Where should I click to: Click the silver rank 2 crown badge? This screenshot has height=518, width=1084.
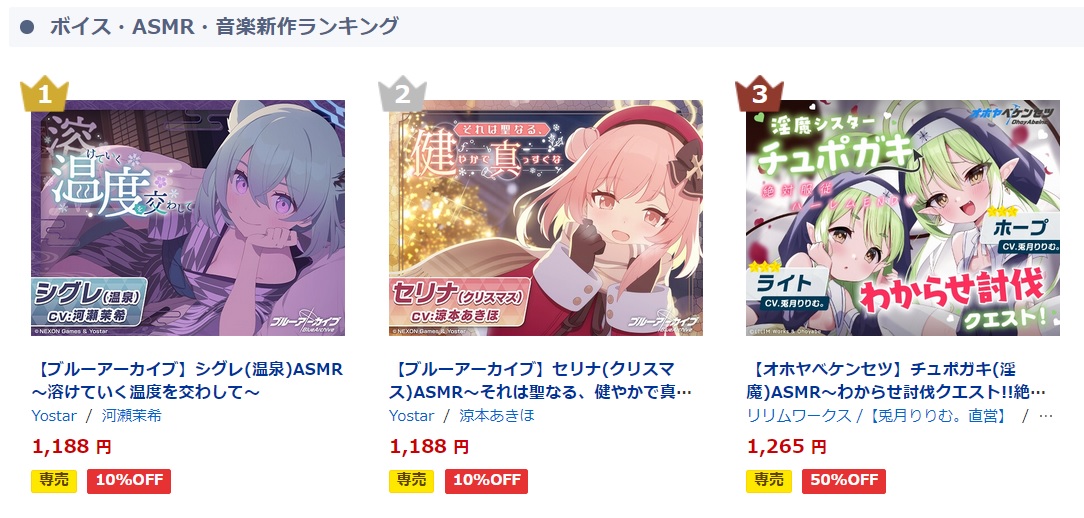[x=402, y=93]
